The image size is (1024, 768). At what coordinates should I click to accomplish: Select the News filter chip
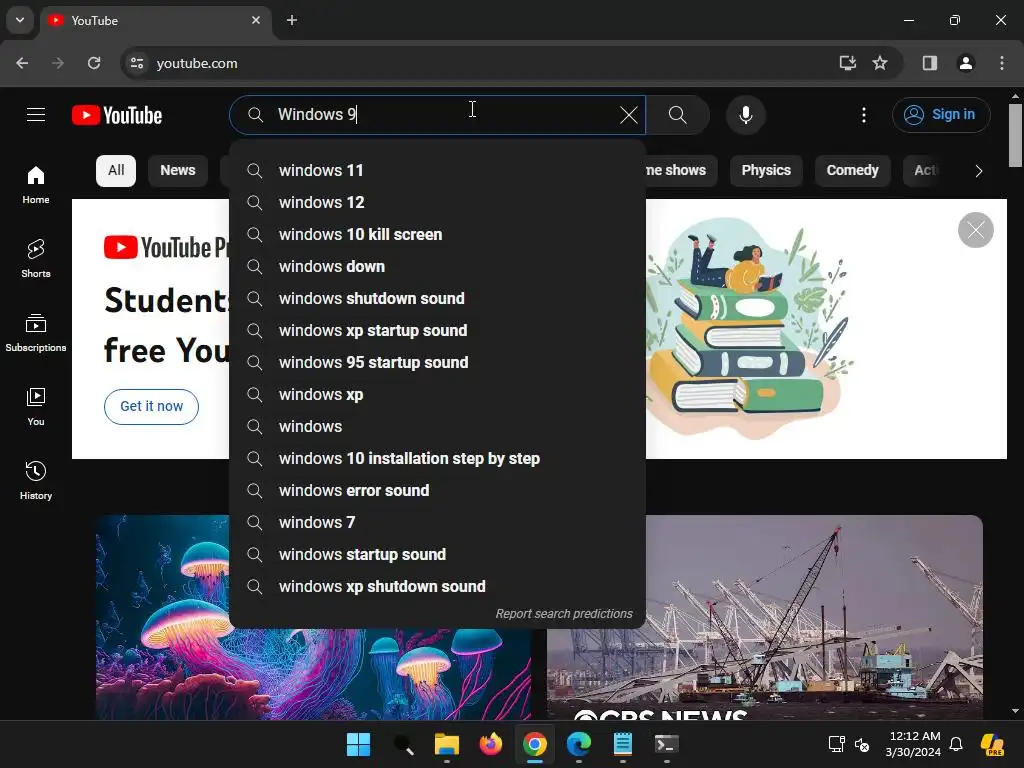click(x=178, y=170)
